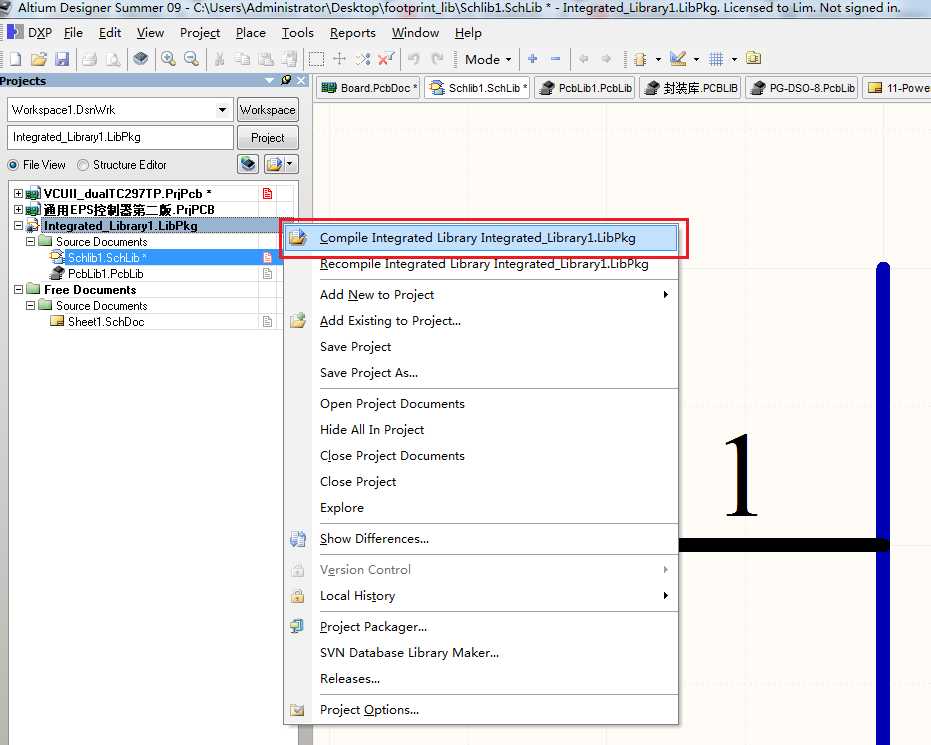
Task: Click the Open file folder icon
Action: click(39, 59)
